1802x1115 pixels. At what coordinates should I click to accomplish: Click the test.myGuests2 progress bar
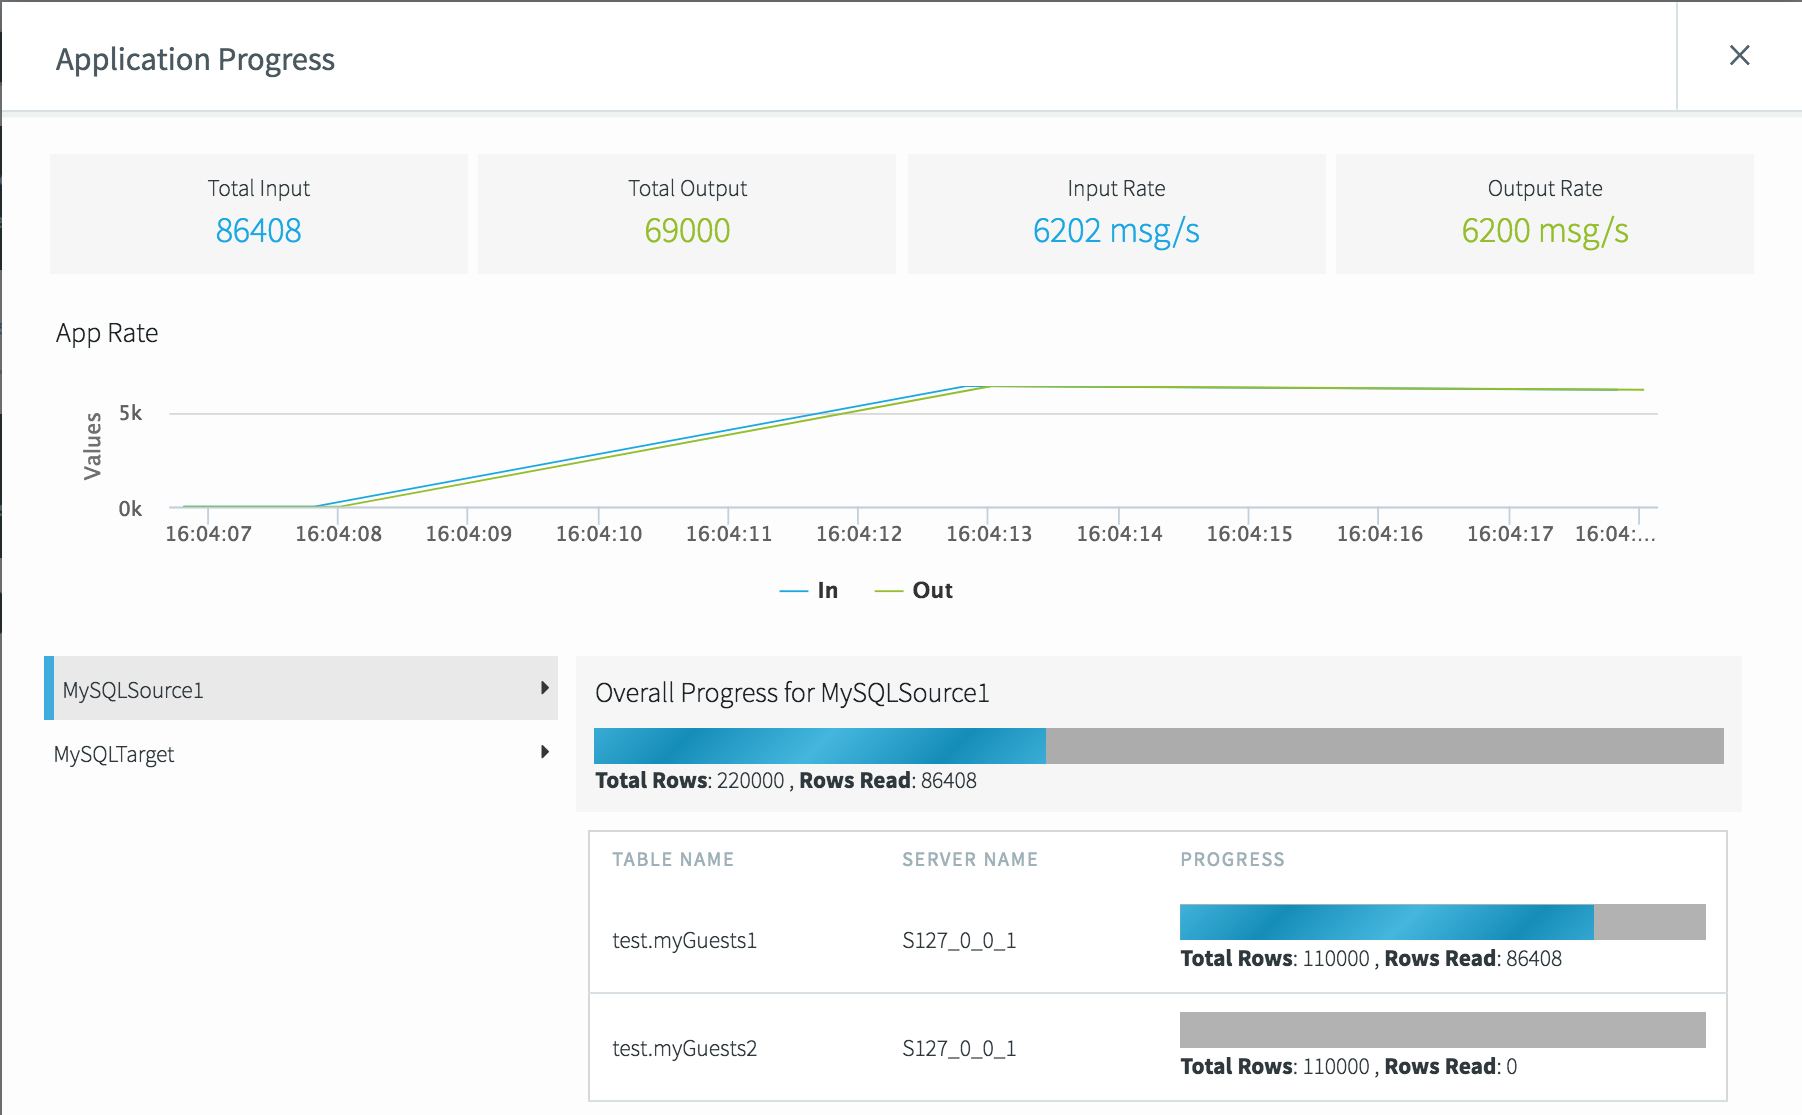1443,1028
